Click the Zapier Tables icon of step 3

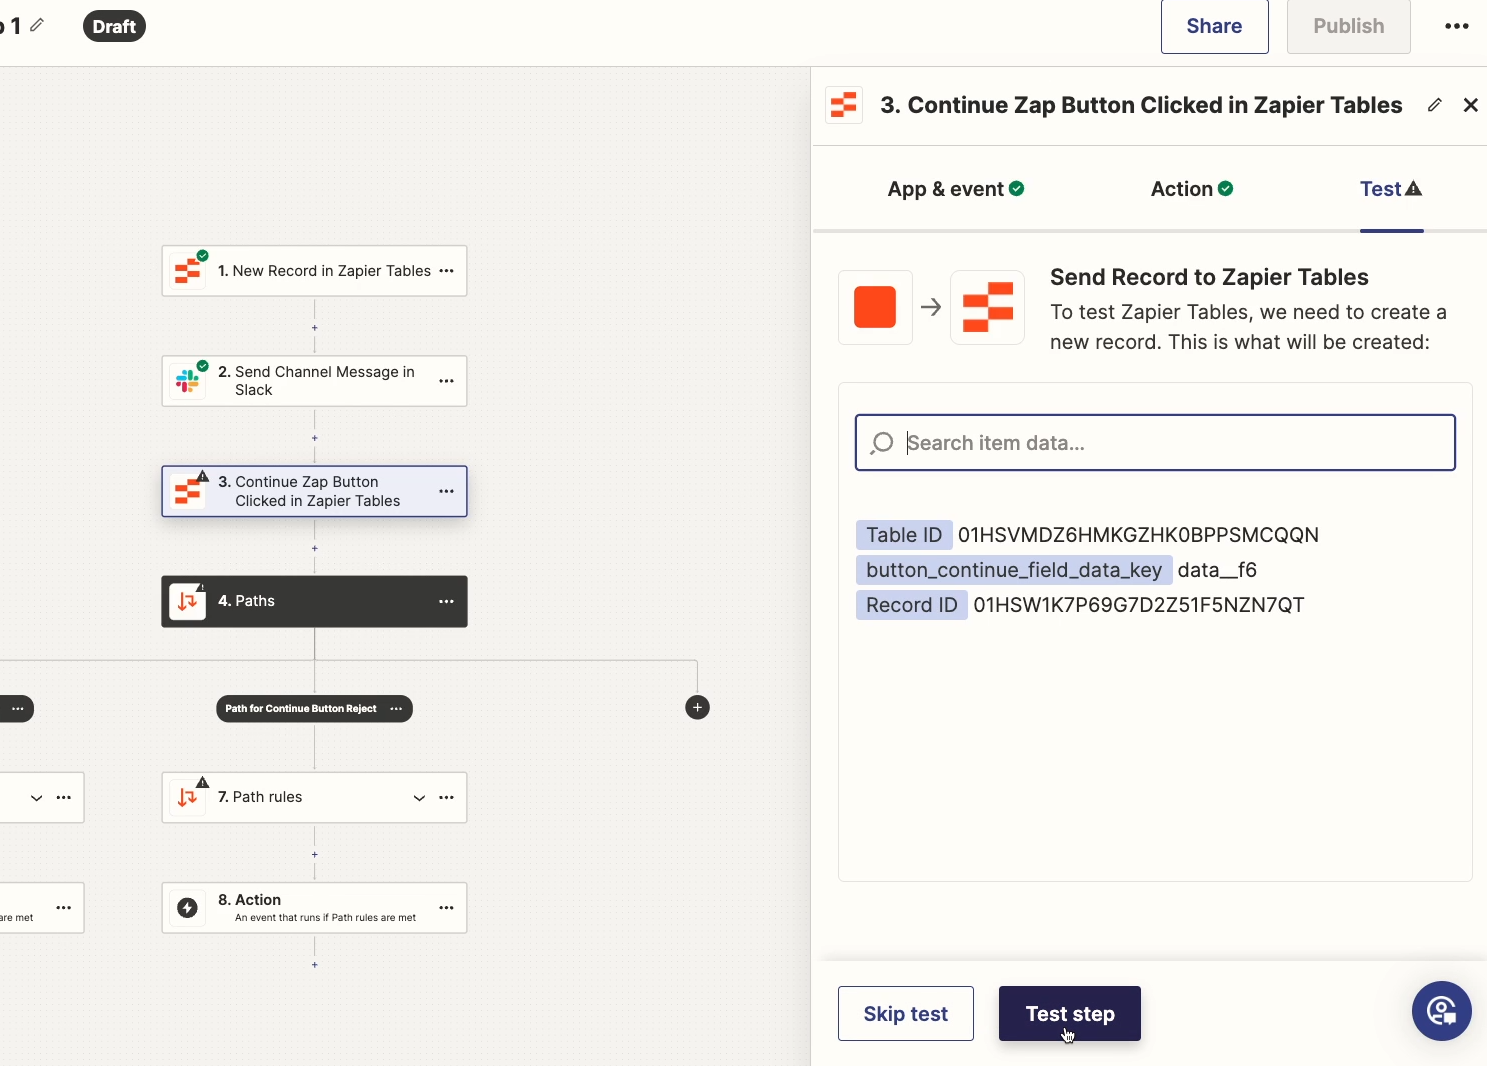pos(188,491)
